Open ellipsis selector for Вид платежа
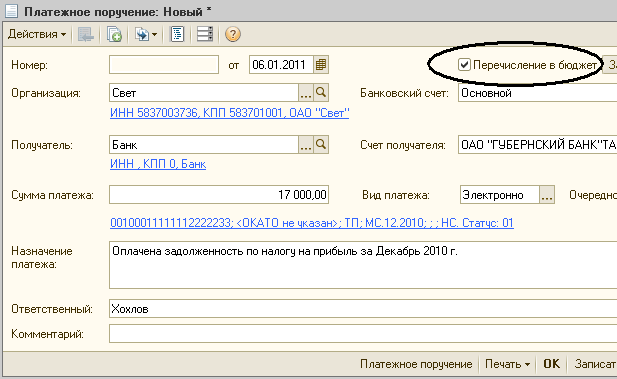 tap(547, 195)
